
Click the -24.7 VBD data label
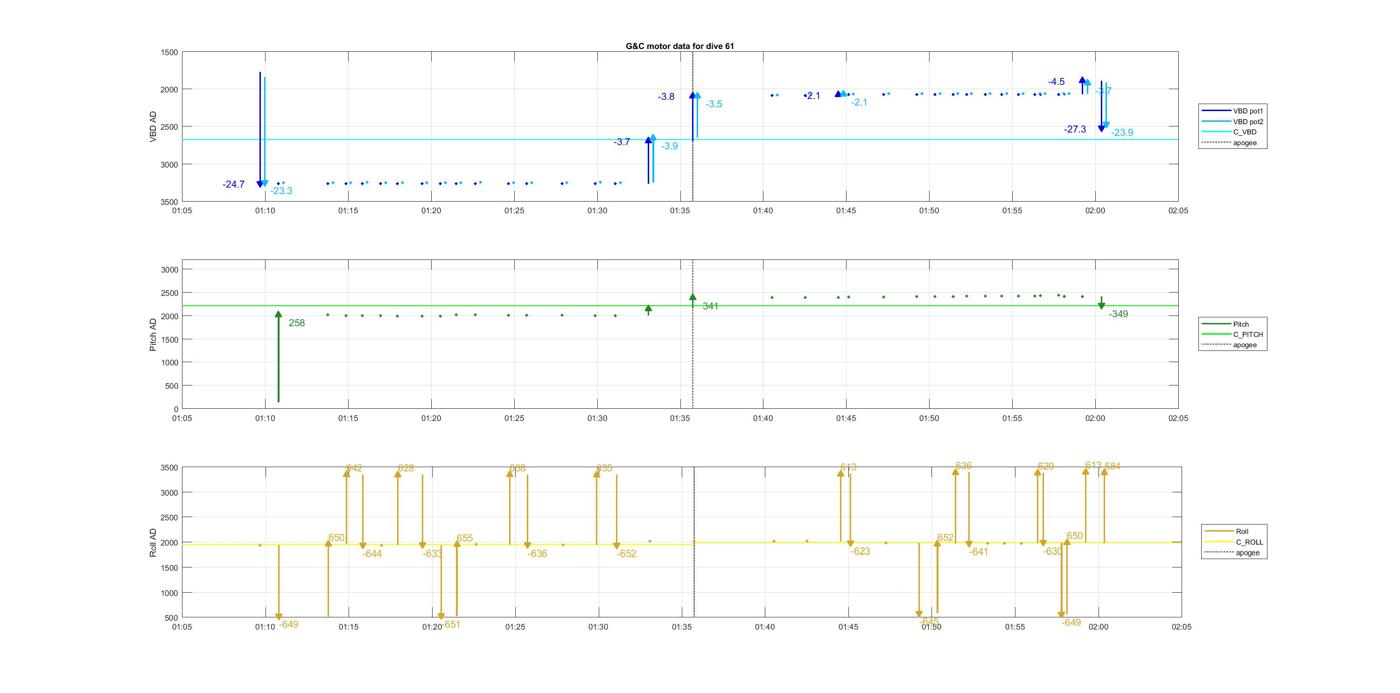pyautogui.click(x=234, y=185)
